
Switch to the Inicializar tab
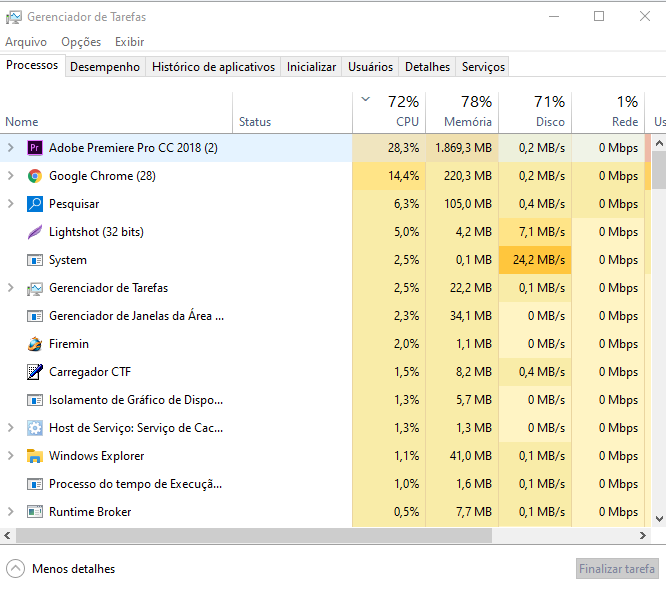311,67
